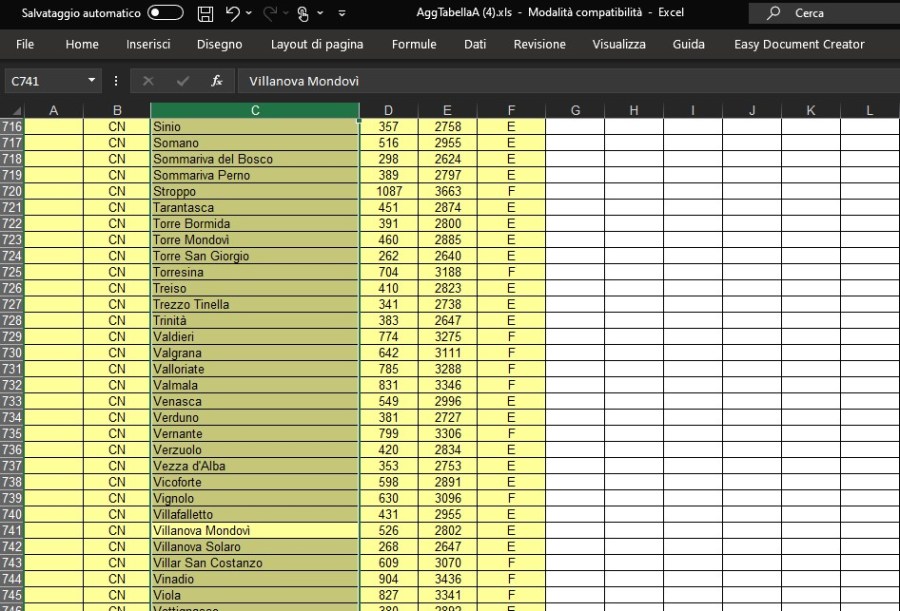900x611 pixels.
Task: Click the Select All corner triangle
Action: tap(12, 110)
